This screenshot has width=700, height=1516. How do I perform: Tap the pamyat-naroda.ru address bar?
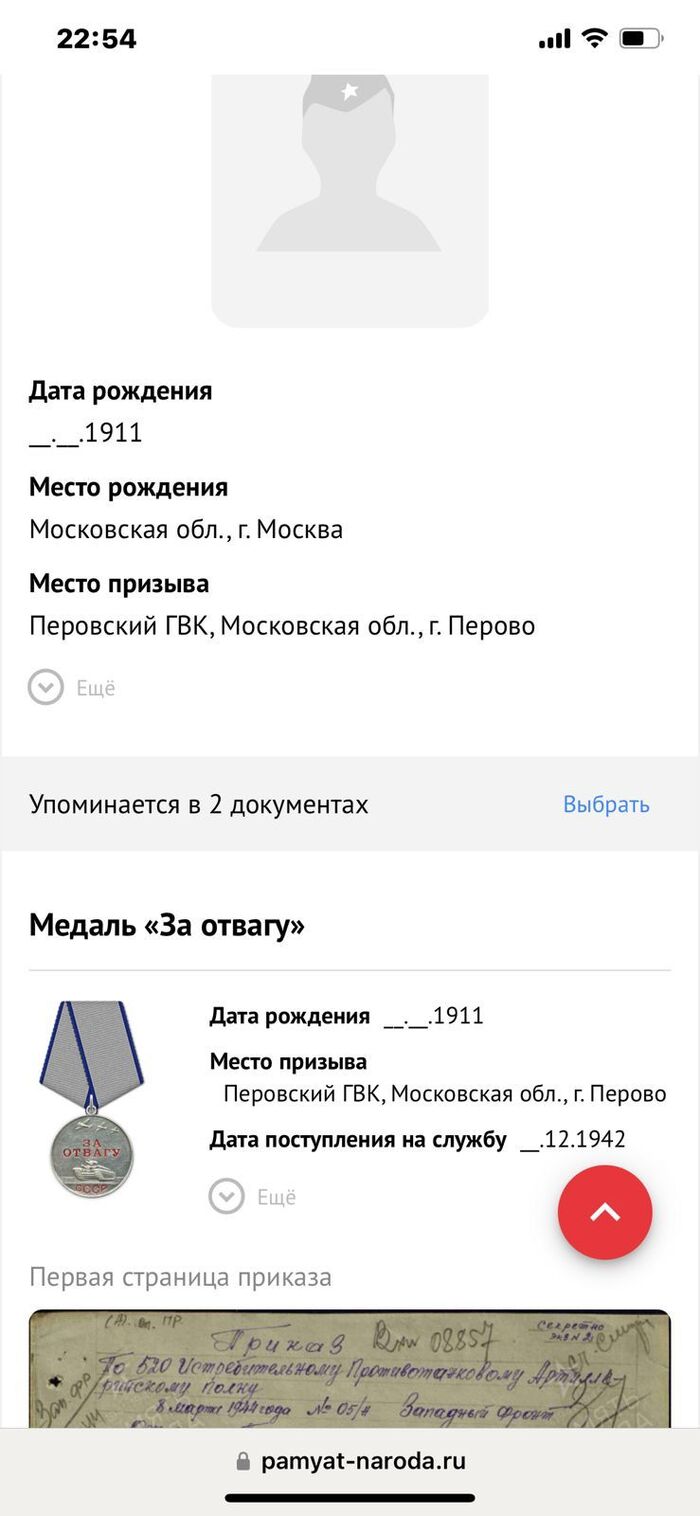coord(362,1462)
